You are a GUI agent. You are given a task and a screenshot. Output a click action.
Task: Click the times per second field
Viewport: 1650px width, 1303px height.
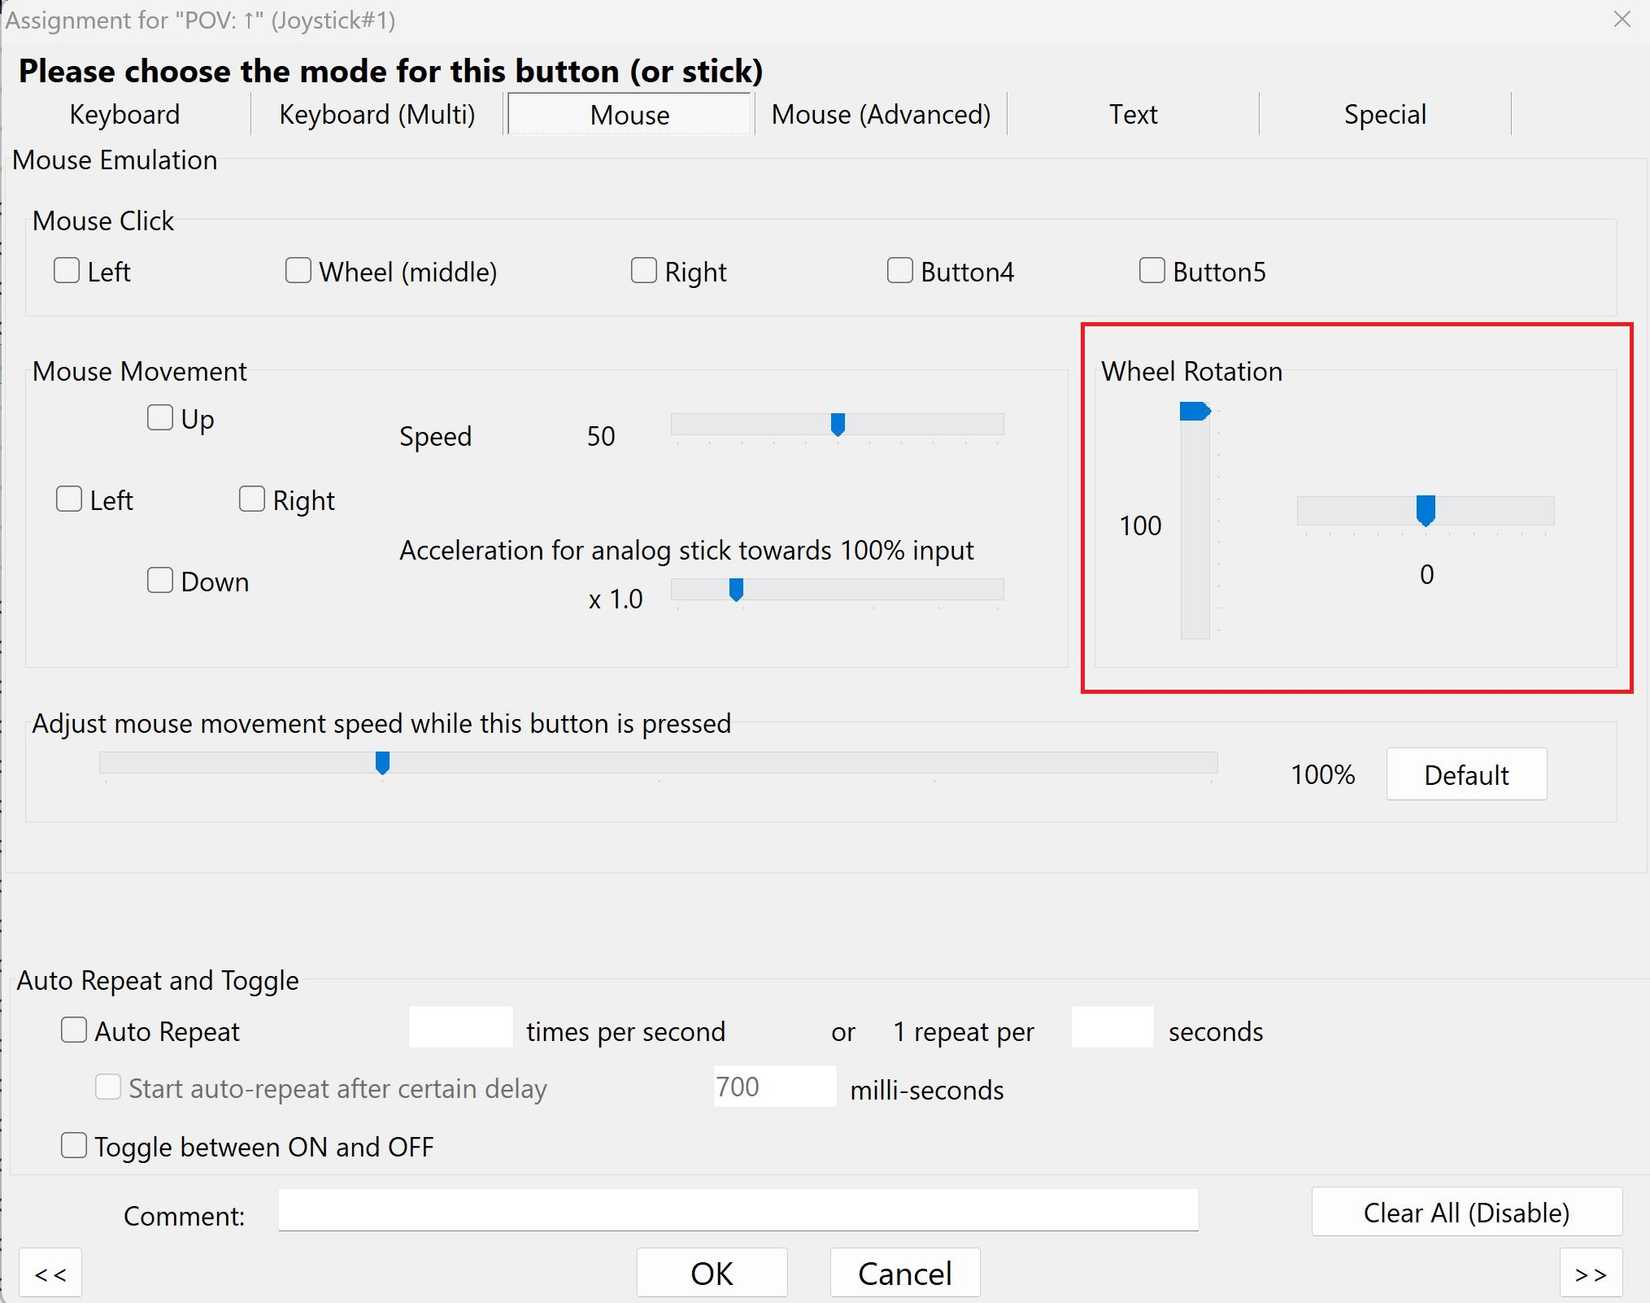pos(461,1028)
